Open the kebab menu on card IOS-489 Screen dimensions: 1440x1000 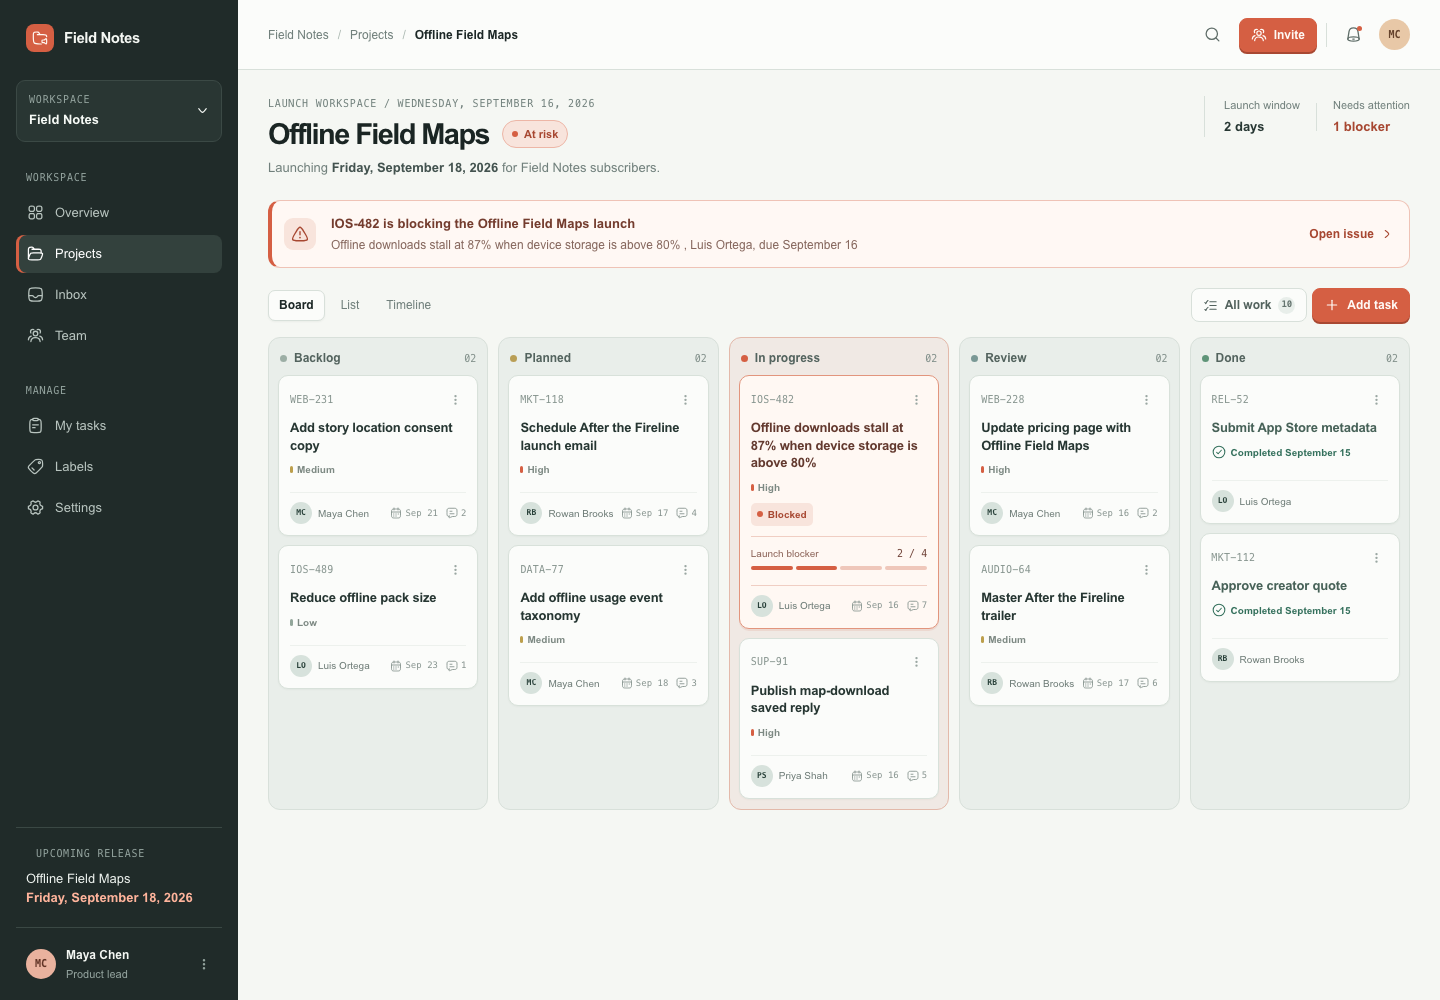455,570
